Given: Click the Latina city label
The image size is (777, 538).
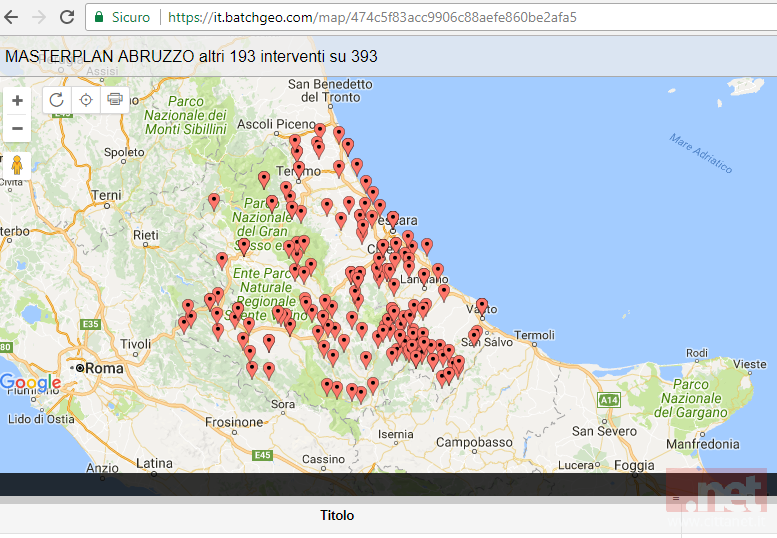Looking at the screenshot, I should click(x=155, y=464).
